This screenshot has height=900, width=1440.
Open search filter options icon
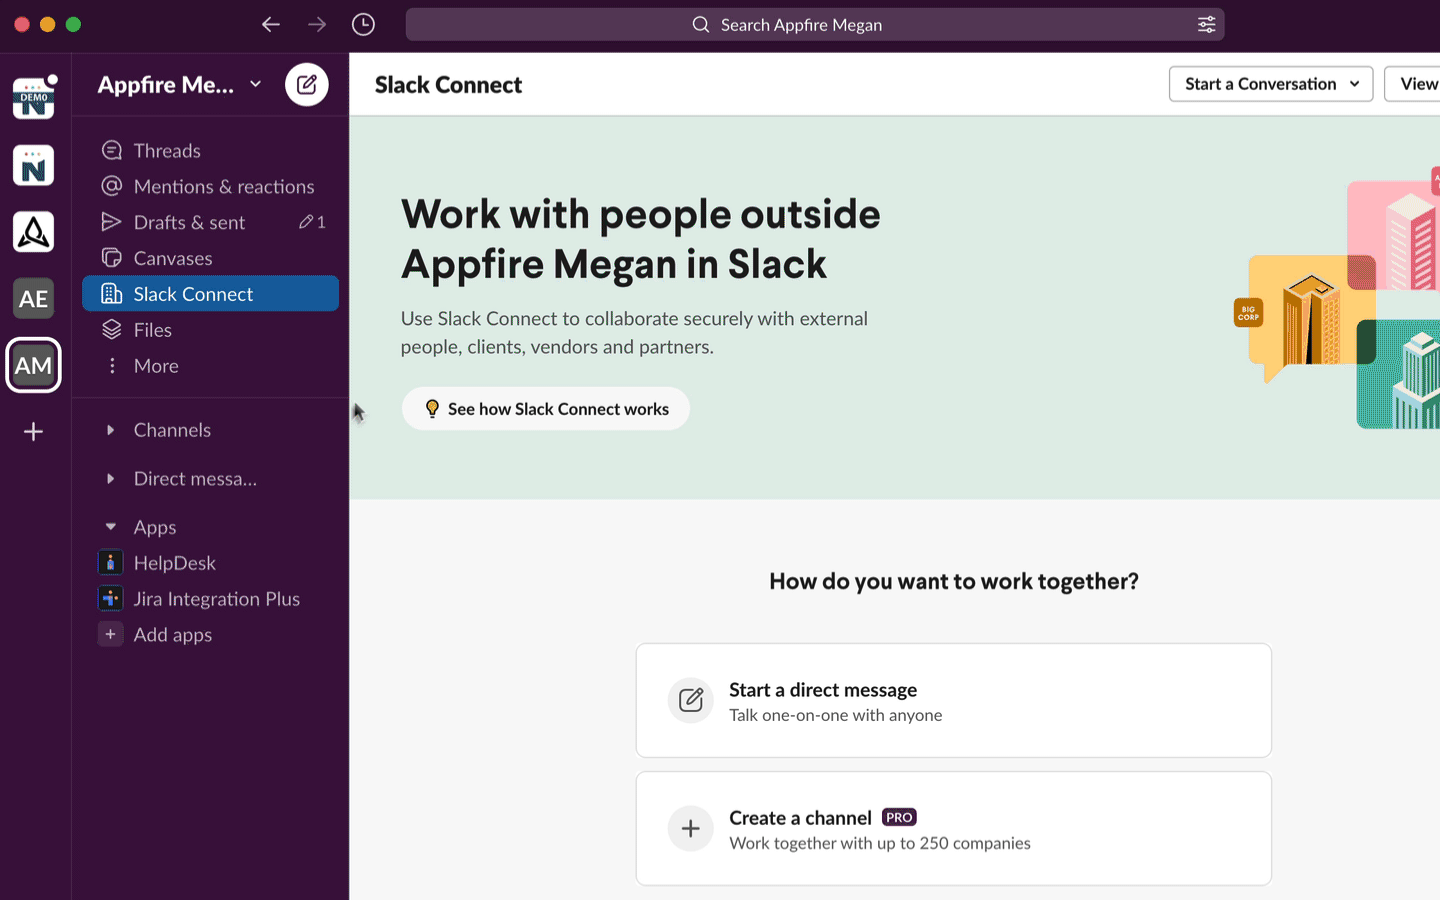[x=1207, y=24]
